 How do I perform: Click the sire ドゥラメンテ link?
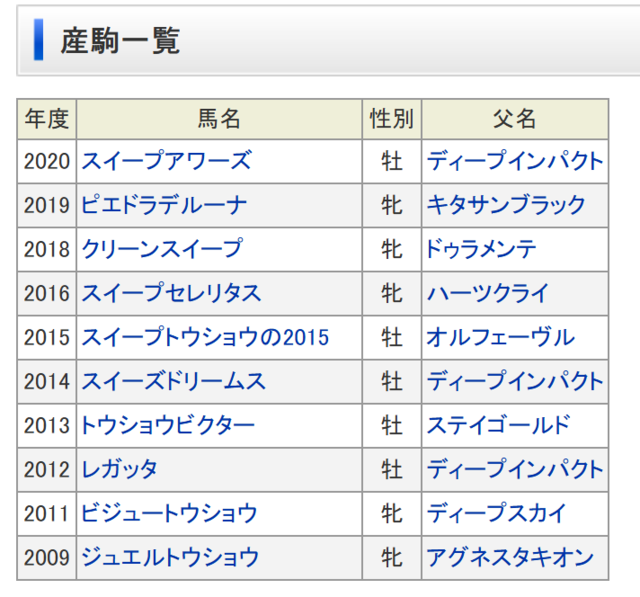pos(482,249)
